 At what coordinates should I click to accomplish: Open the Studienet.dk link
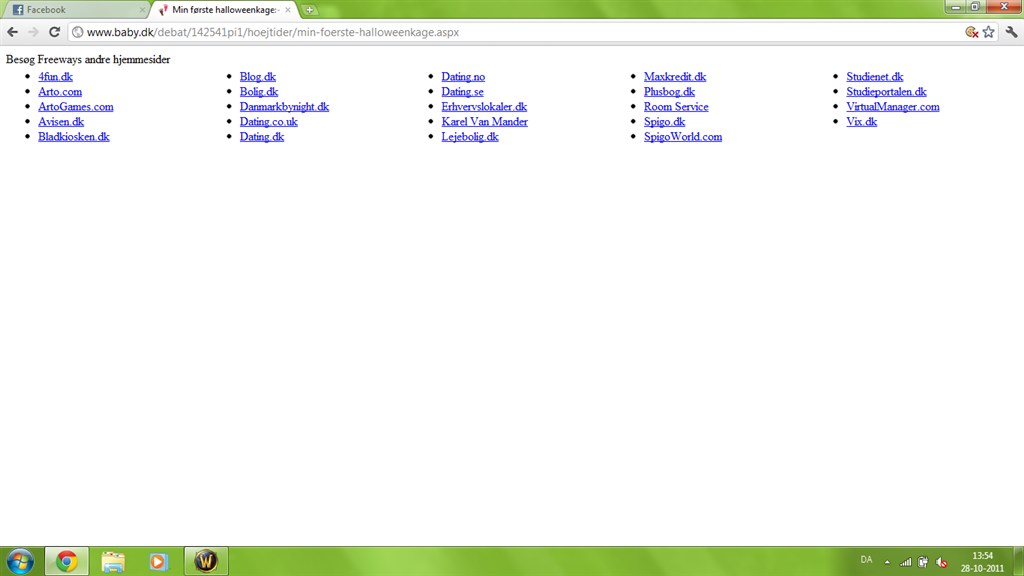(x=875, y=76)
